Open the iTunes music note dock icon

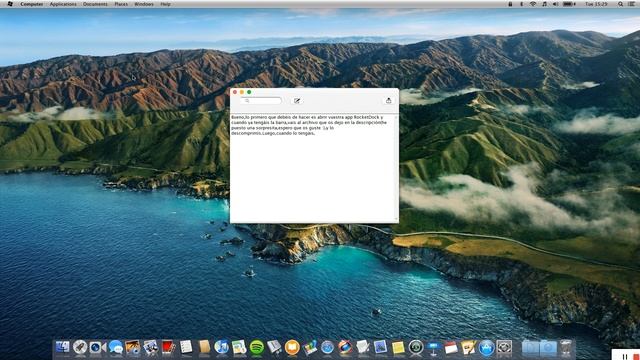click(222, 347)
